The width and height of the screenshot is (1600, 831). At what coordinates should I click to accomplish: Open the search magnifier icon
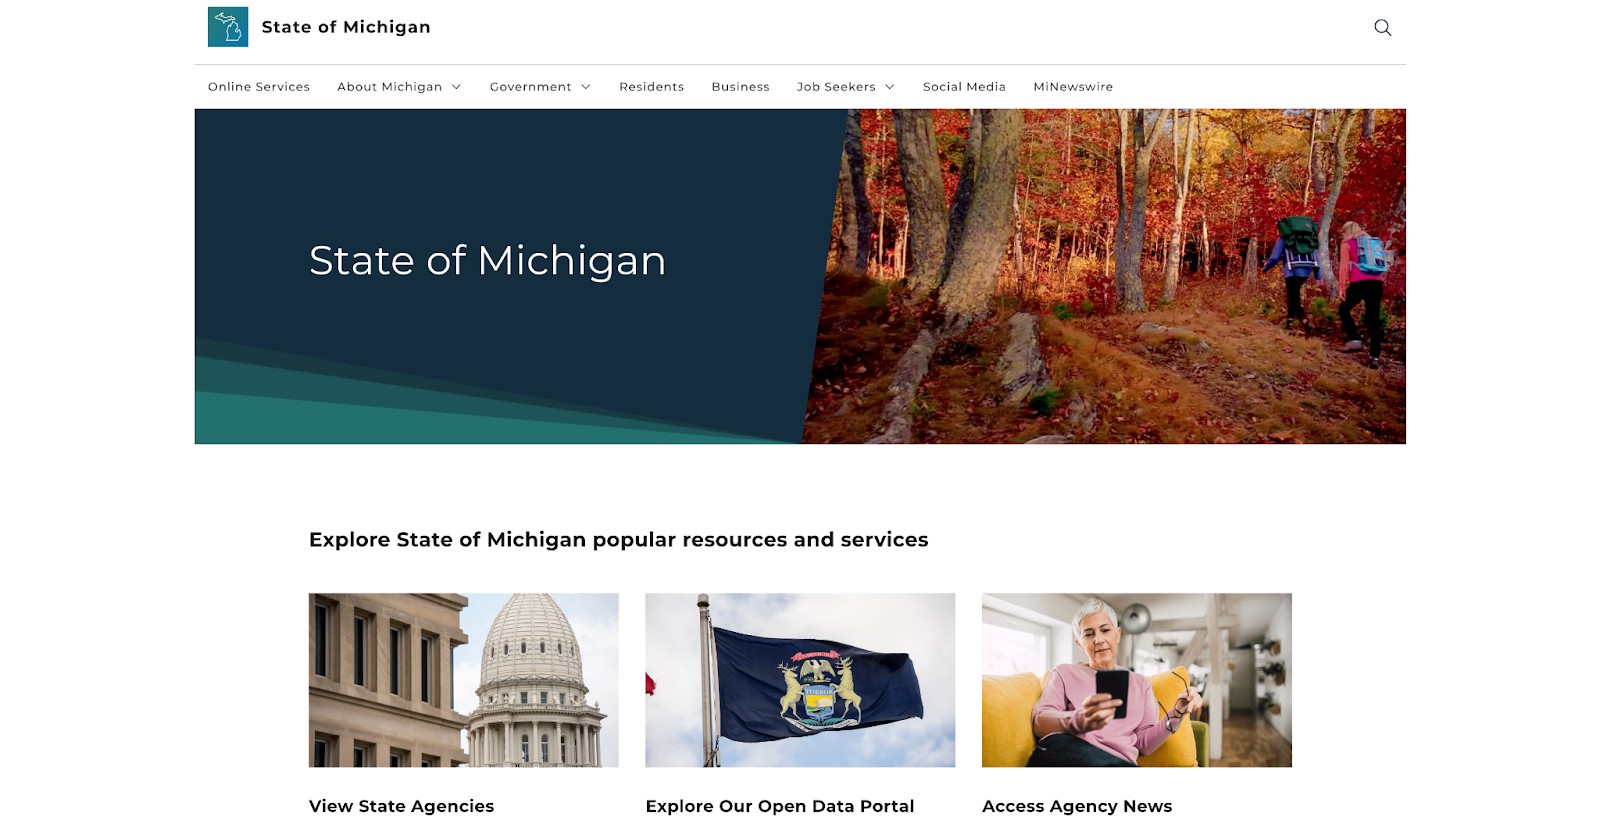pyautogui.click(x=1383, y=27)
